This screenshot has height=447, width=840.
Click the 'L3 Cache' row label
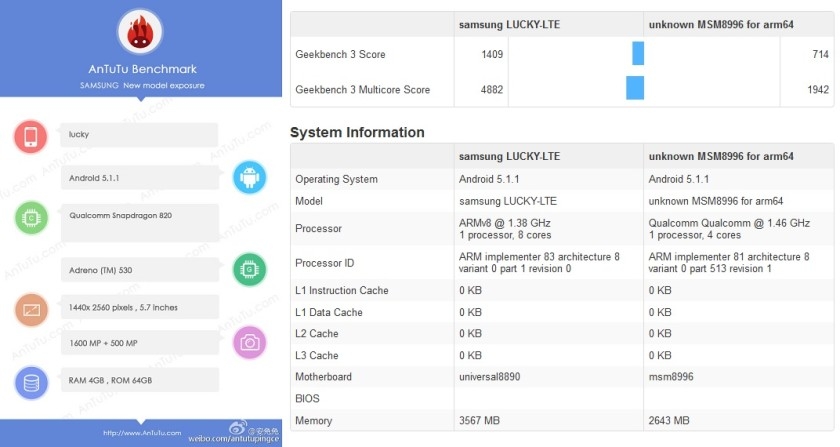click(317, 355)
